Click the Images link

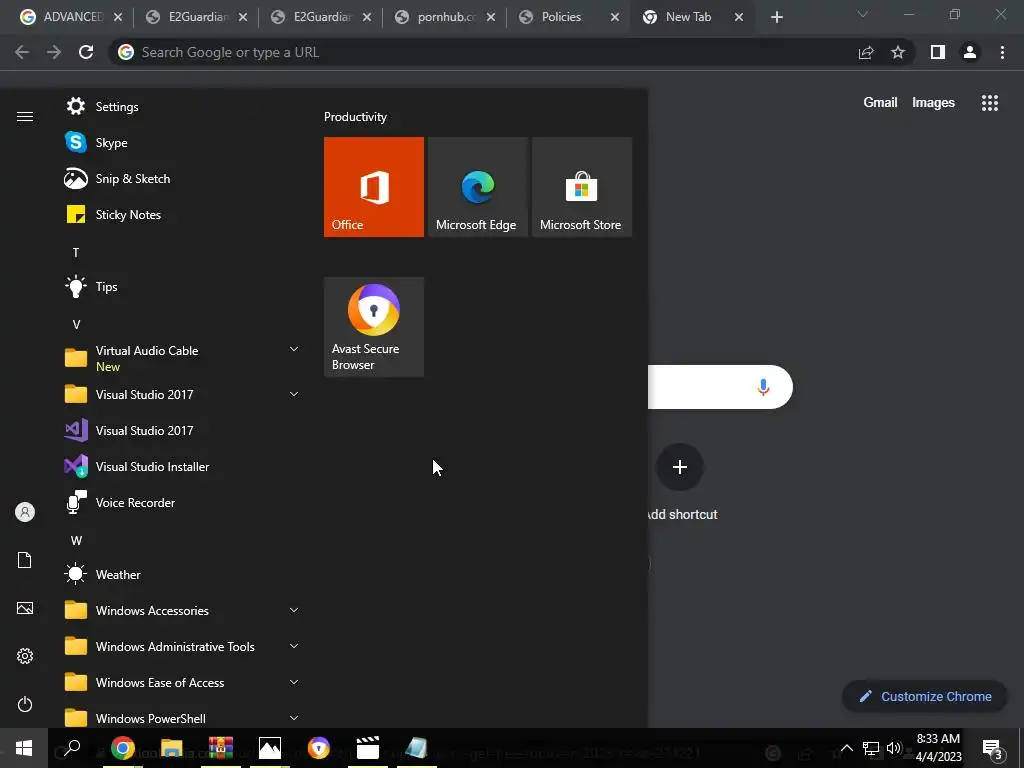[933, 103]
